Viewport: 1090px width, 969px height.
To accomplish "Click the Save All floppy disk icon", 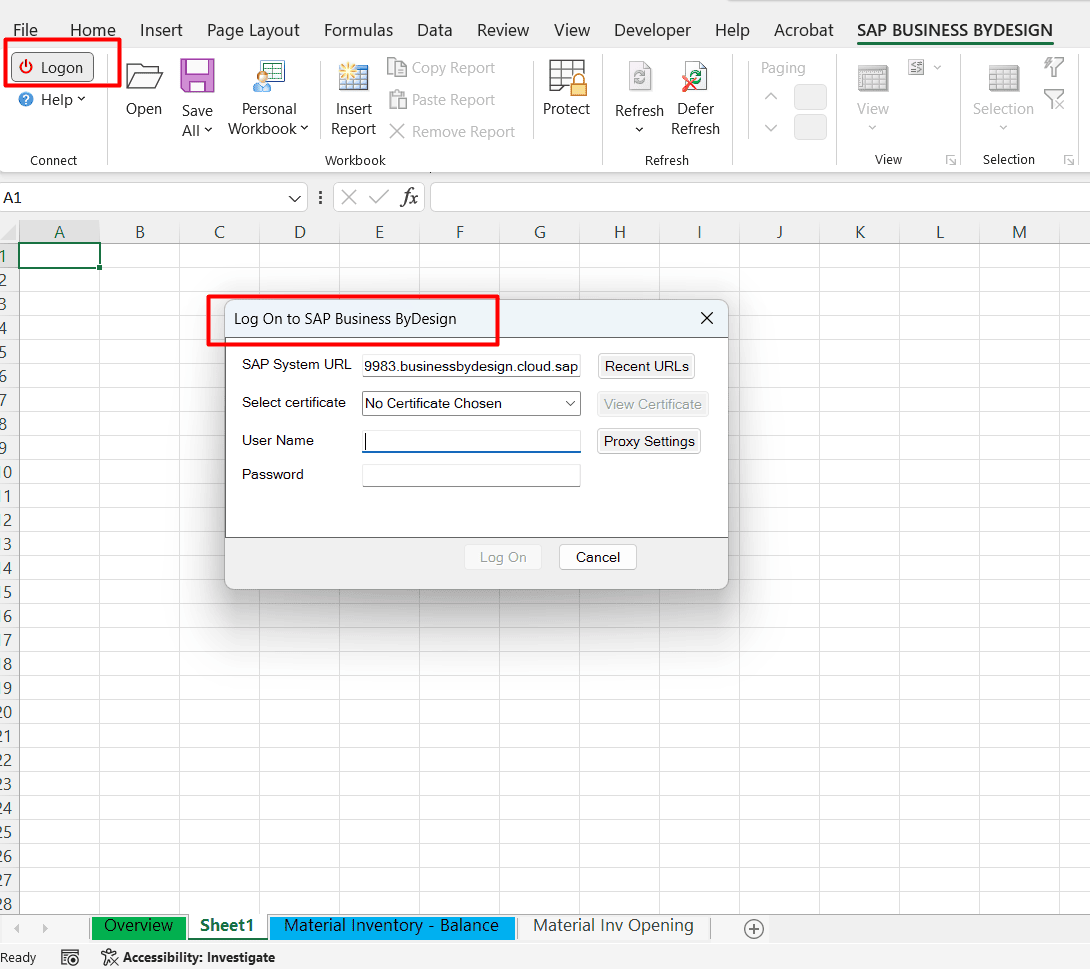I will tap(197, 76).
